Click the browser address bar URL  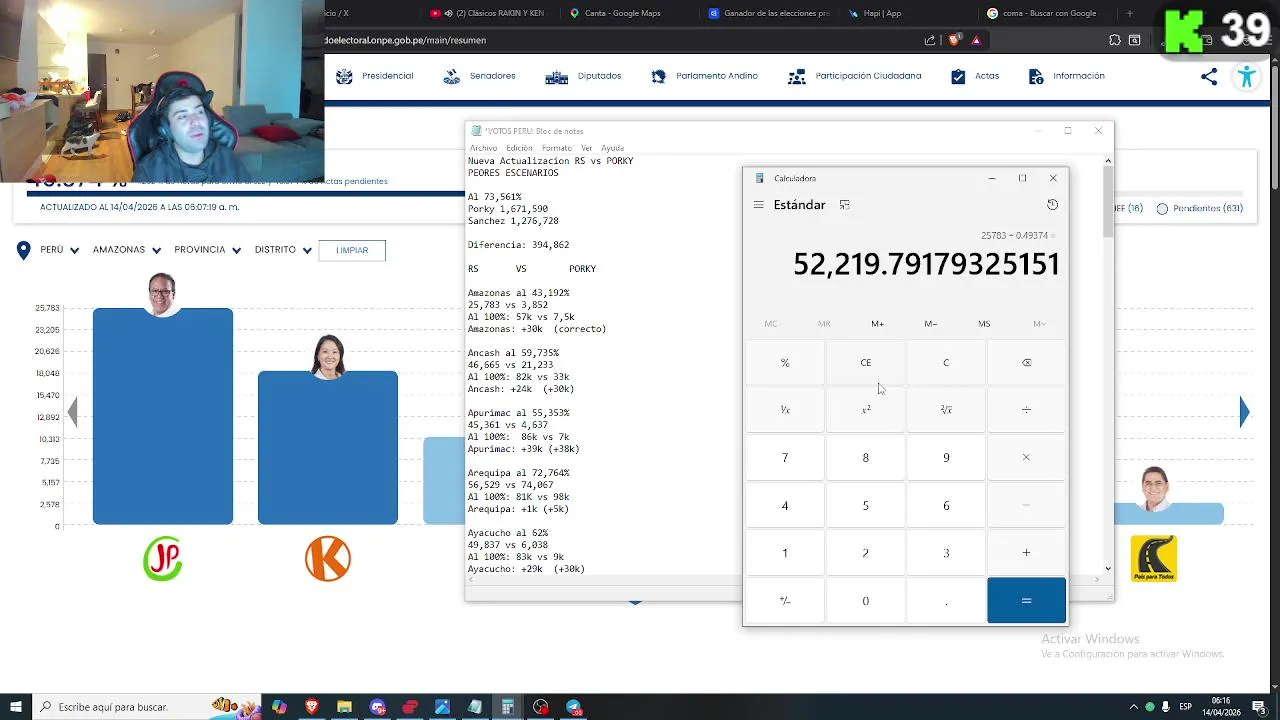[x=406, y=40]
